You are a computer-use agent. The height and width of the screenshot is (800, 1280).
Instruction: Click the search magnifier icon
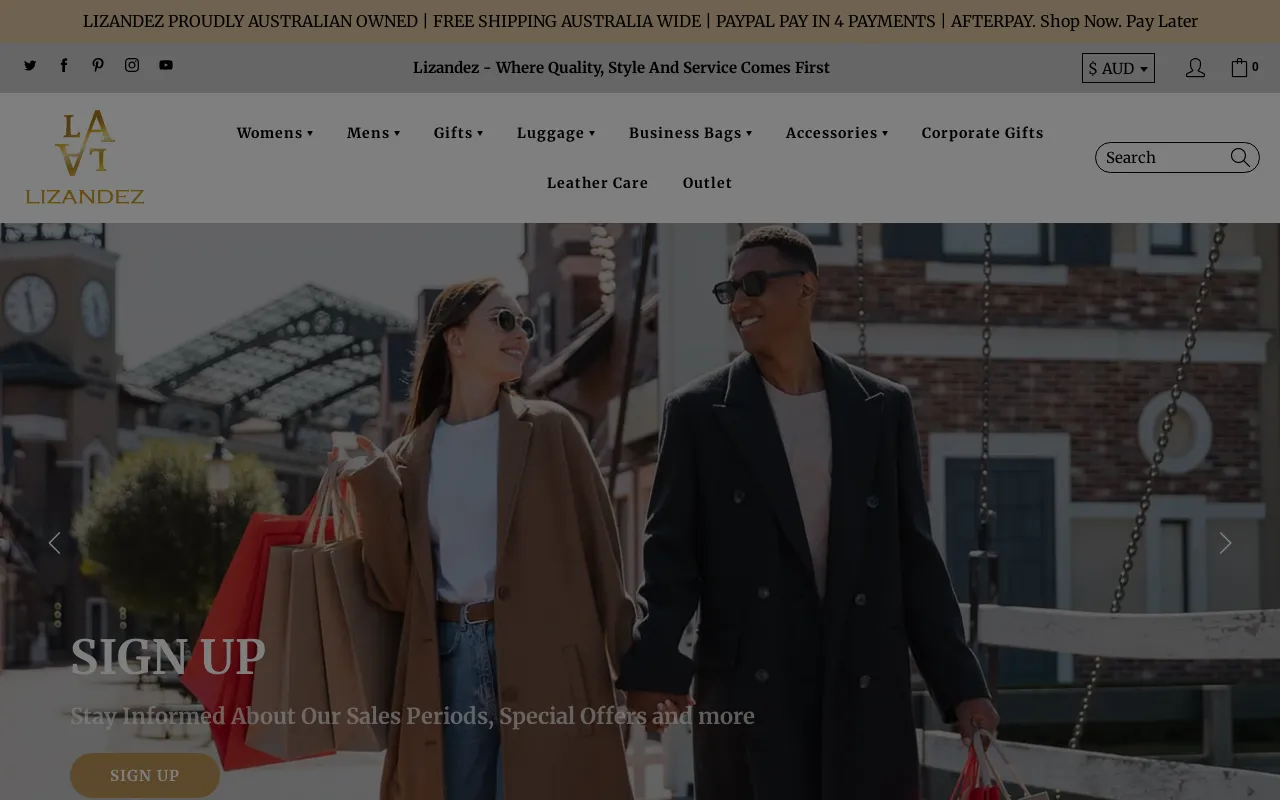(1239, 156)
